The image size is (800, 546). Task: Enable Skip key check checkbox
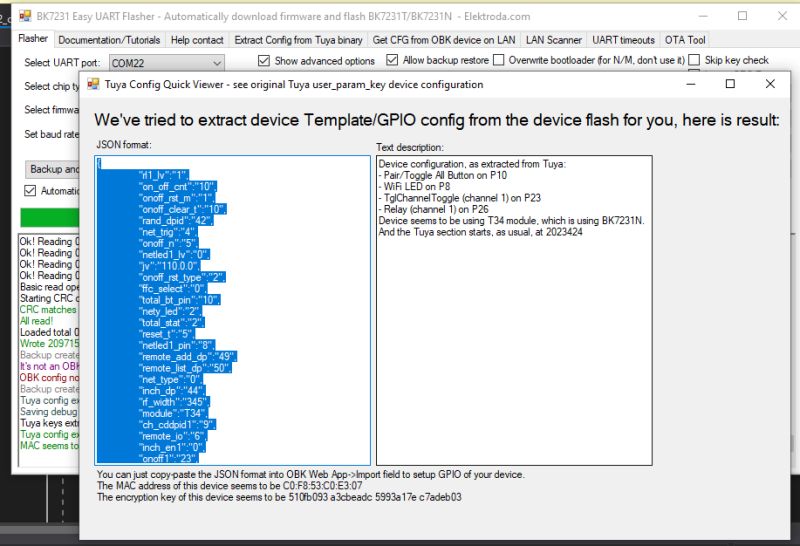694,60
